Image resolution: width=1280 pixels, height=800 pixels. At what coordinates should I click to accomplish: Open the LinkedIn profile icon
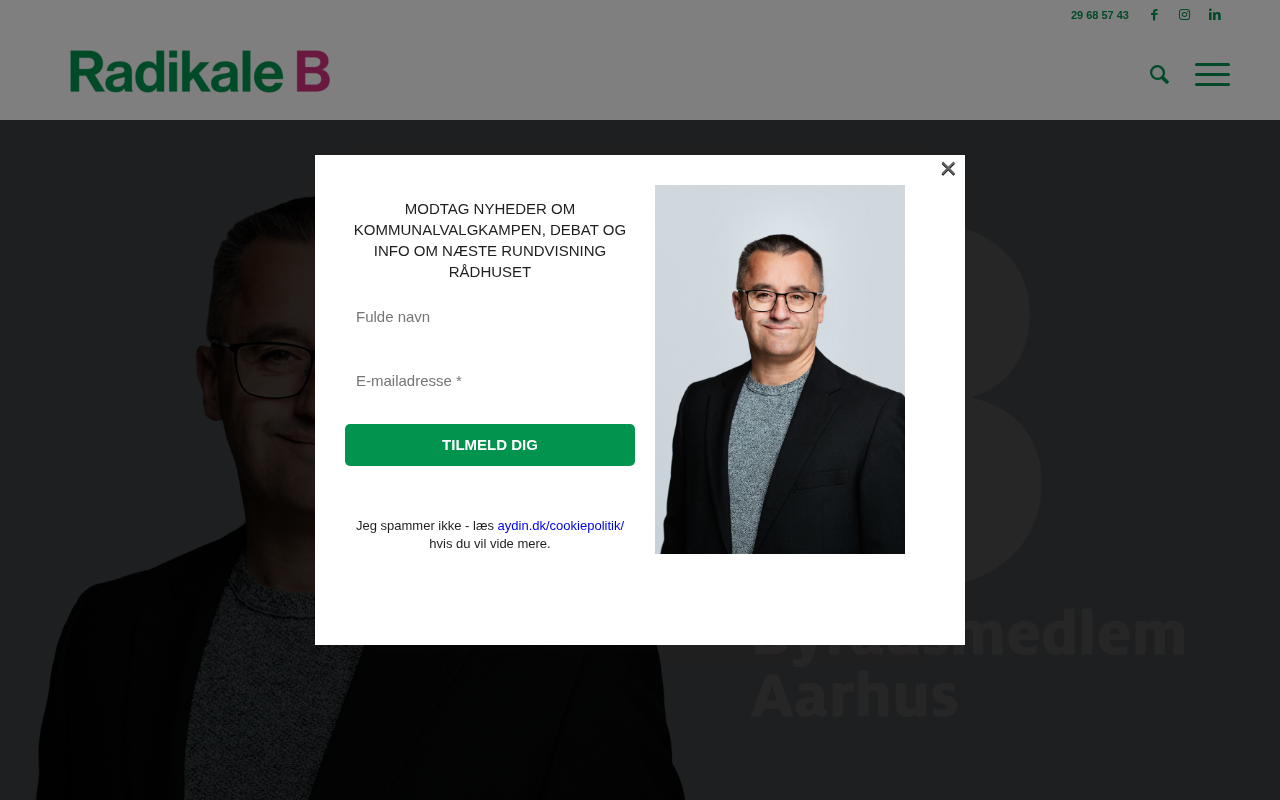(1215, 15)
